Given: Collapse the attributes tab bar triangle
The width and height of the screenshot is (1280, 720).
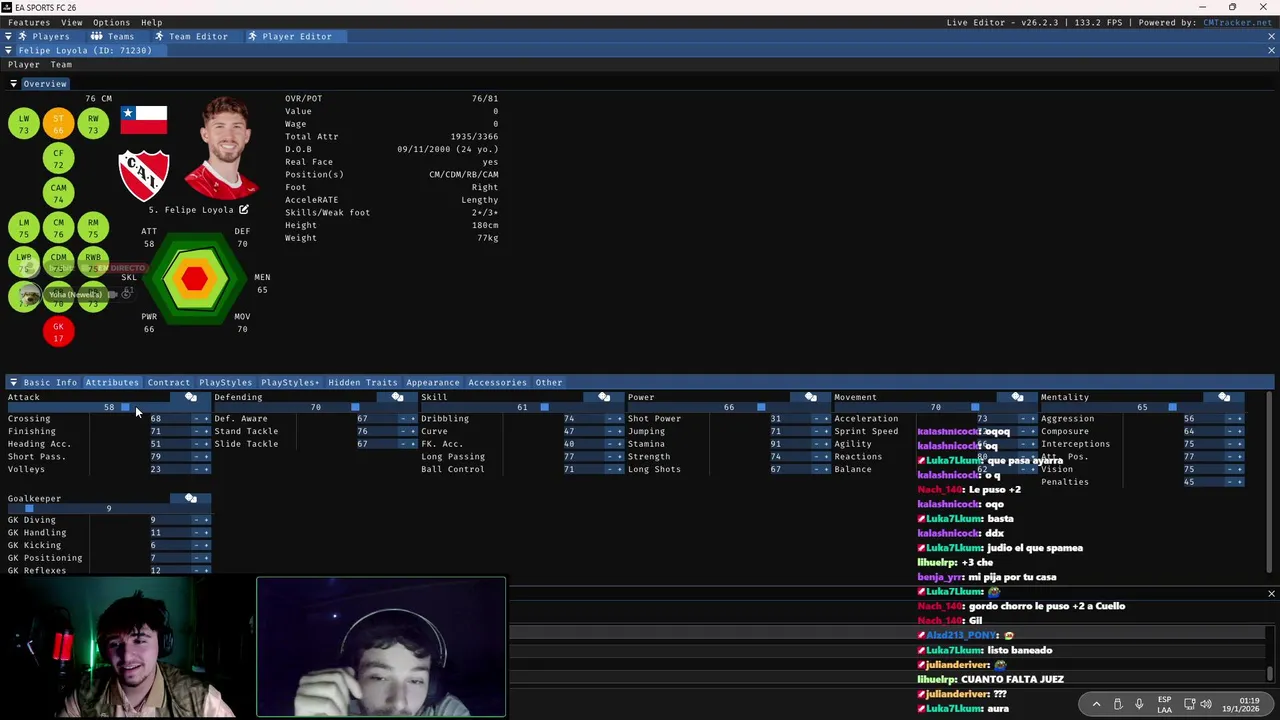Looking at the screenshot, I should (13, 382).
